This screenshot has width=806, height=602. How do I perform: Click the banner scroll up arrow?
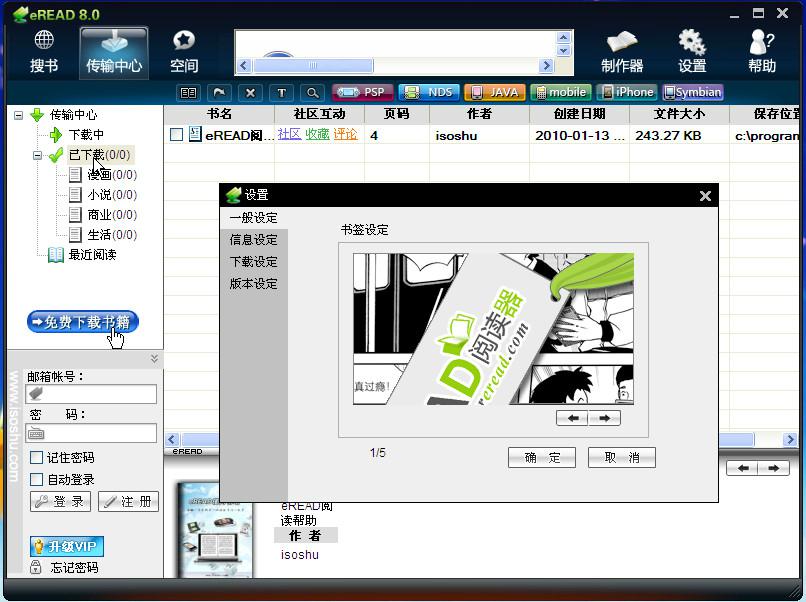click(x=563, y=38)
